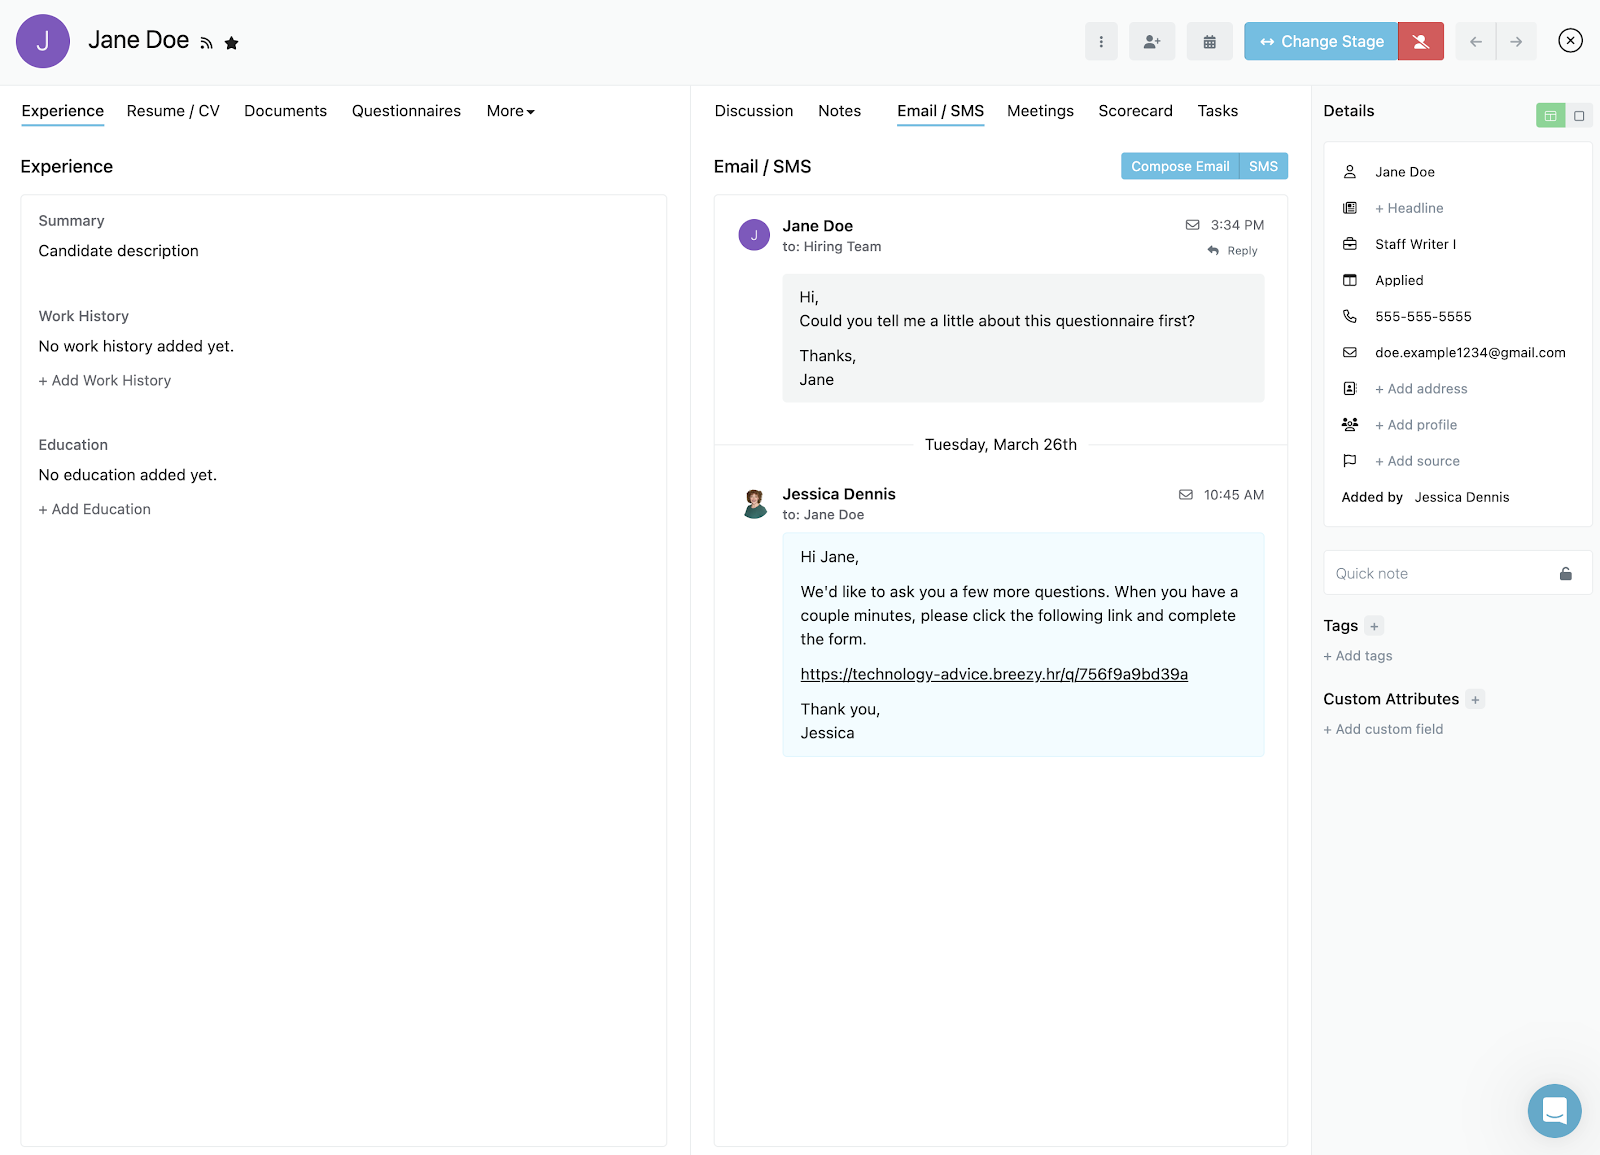The image size is (1600, 1155).
Task: Click the add team member icon
Action: pyautogui.click(x=1152, y=41)
